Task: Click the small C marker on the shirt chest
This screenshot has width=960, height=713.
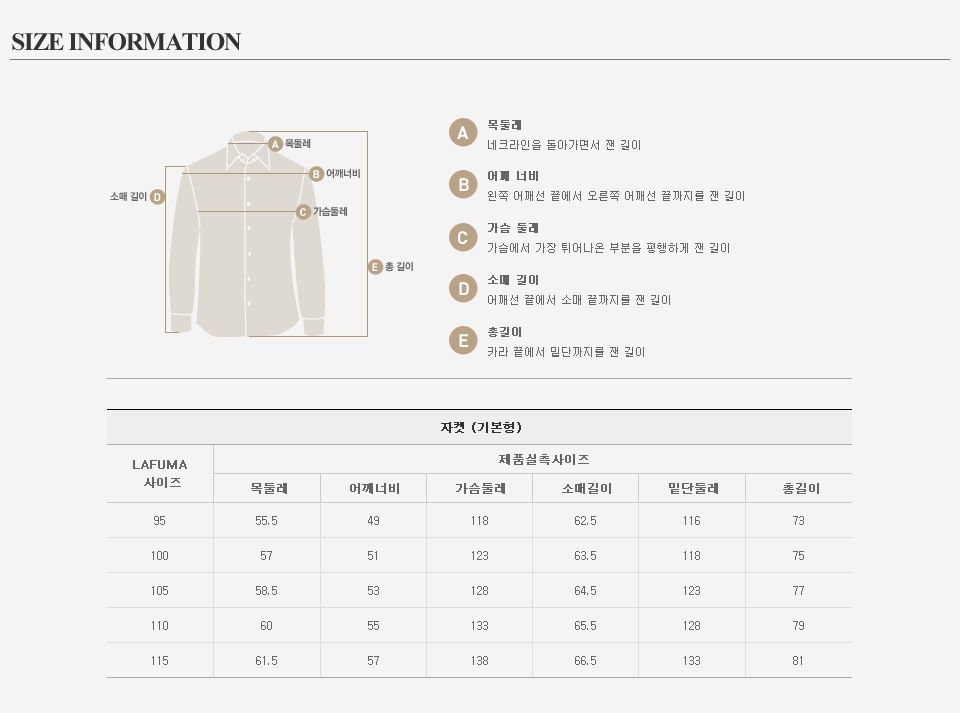Action: [303, 212]
